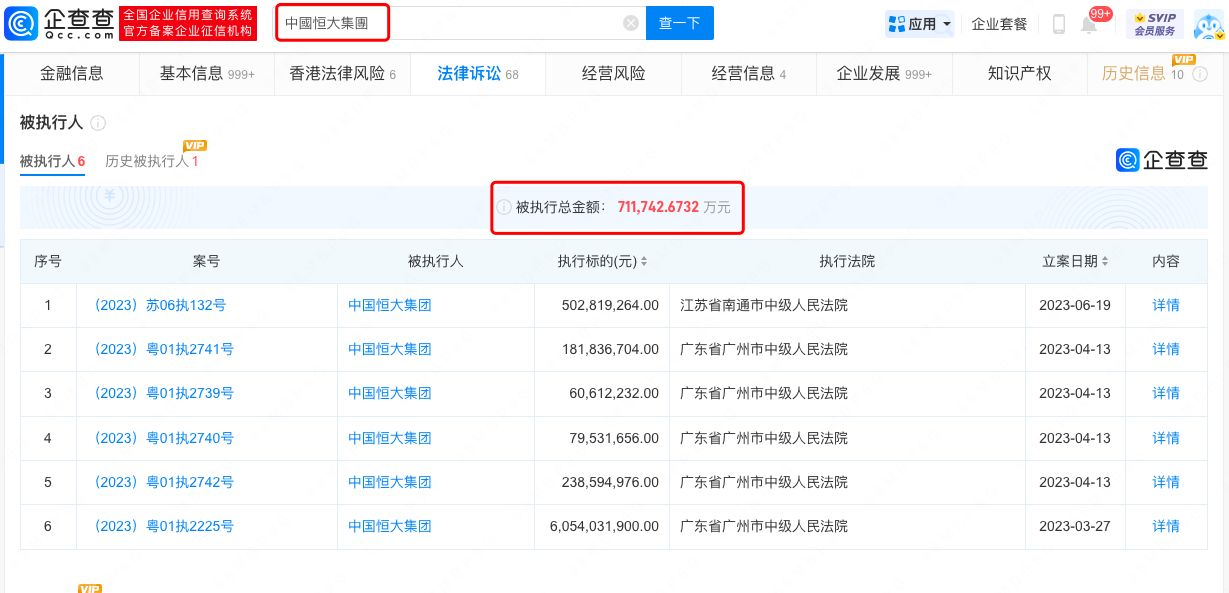The height and width of the screenshot is (593, 1229).
Task: Click the amount 60,612,232.00
Action: click(x=614, y=393)
